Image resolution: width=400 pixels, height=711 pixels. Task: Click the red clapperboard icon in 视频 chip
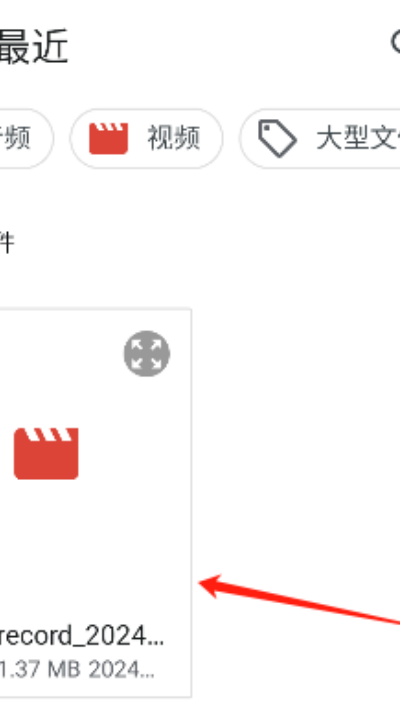pos(108,139)
